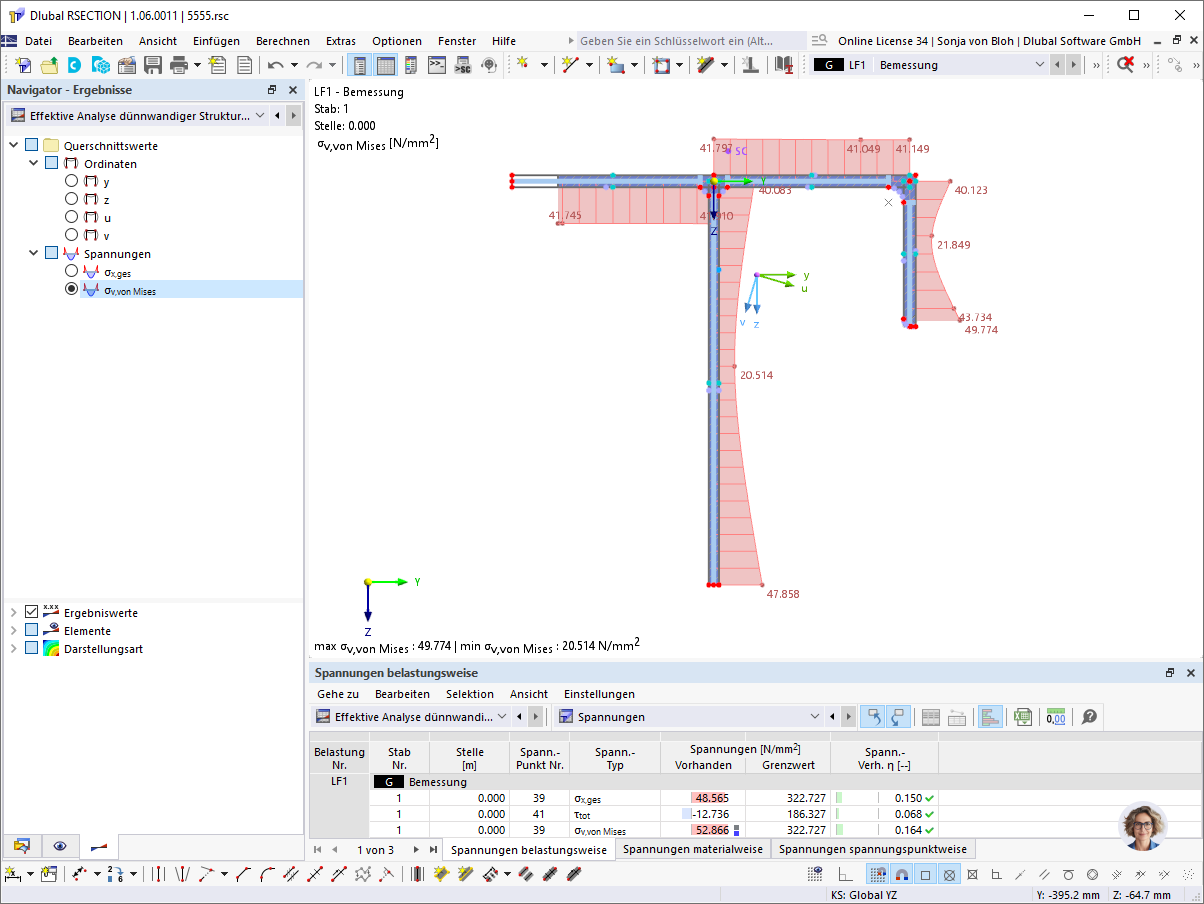The height and width of the screenshot is (904, 1204).
Task: Uncheck the Ergebniswerte checkbox
Action: [32, 612]
